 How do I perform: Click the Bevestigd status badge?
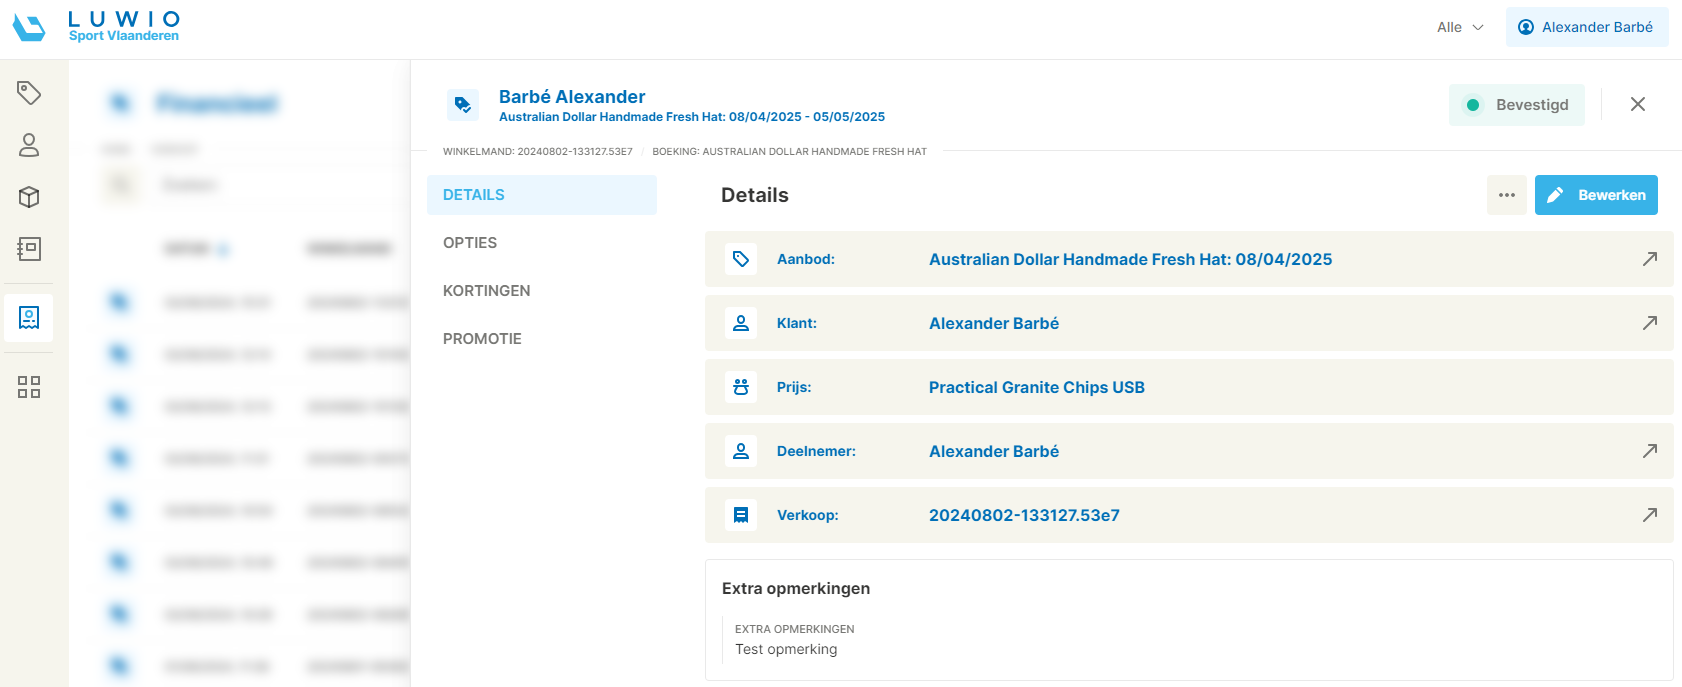pyautogui.click(x=1516, y=105)
